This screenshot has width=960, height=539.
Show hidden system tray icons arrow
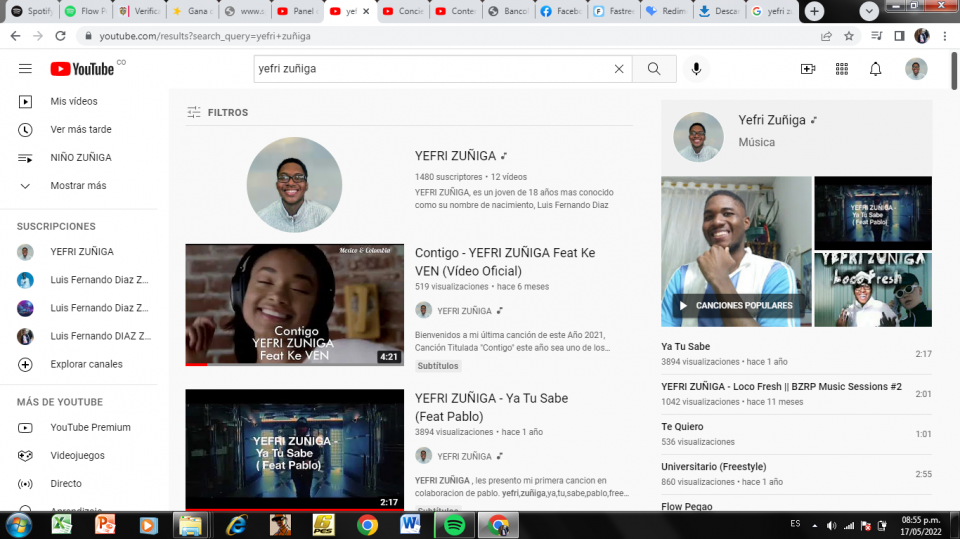pos(814,525)
